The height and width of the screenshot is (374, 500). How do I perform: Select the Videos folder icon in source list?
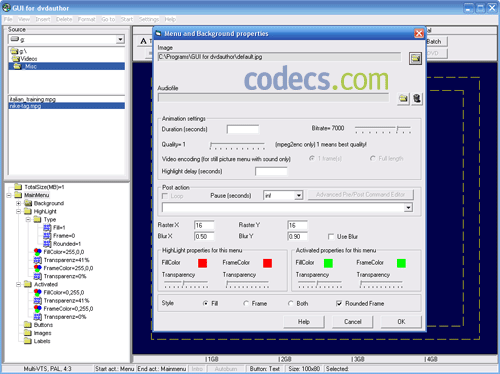pyautogui.click(x=16, y=59)
